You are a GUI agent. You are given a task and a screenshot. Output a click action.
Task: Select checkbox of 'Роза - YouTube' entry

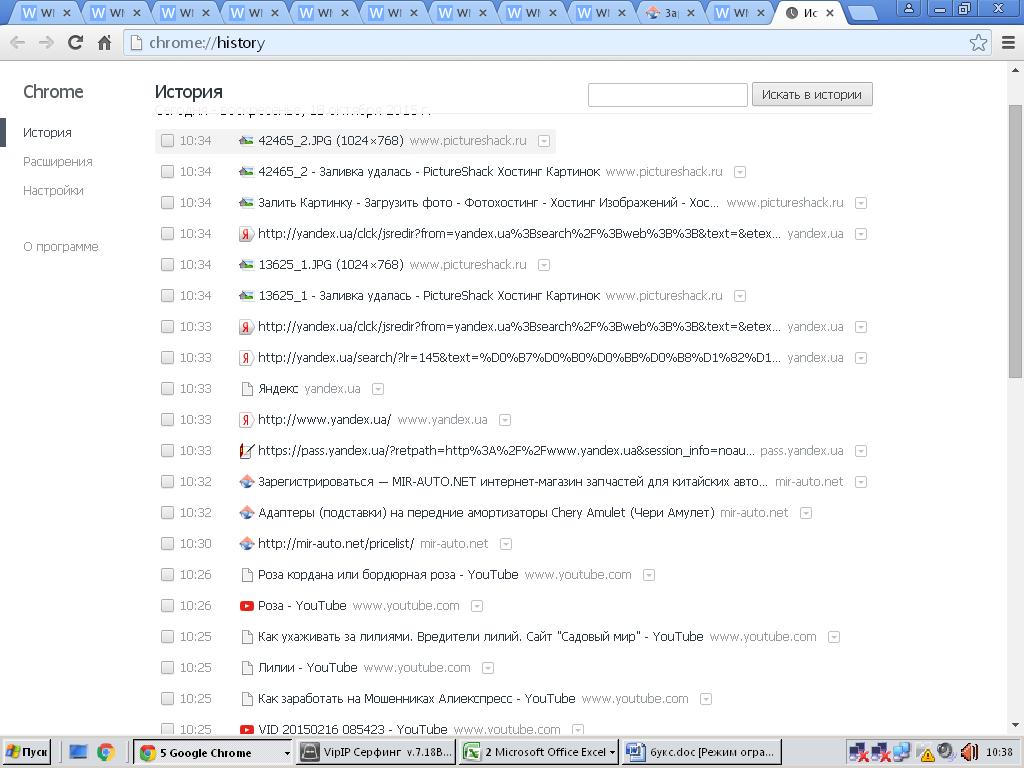[167, 606]
